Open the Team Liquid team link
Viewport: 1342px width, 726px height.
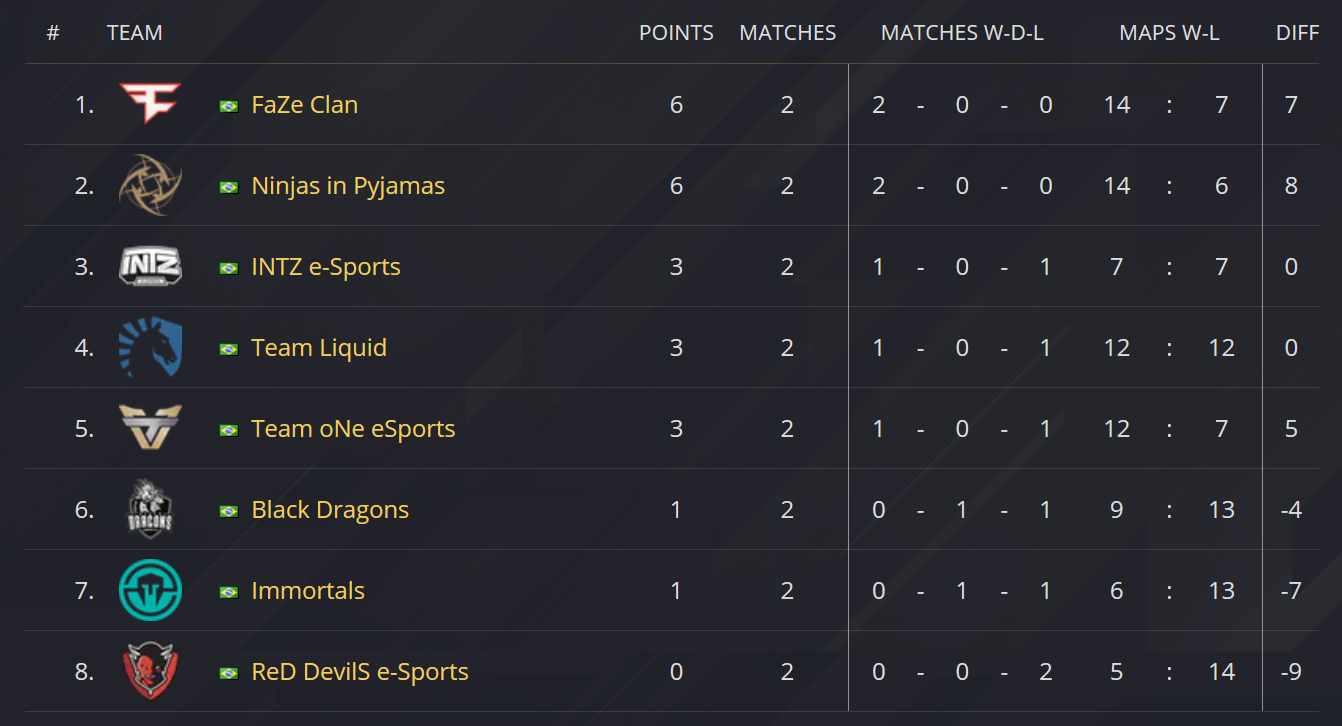point(319,348)
